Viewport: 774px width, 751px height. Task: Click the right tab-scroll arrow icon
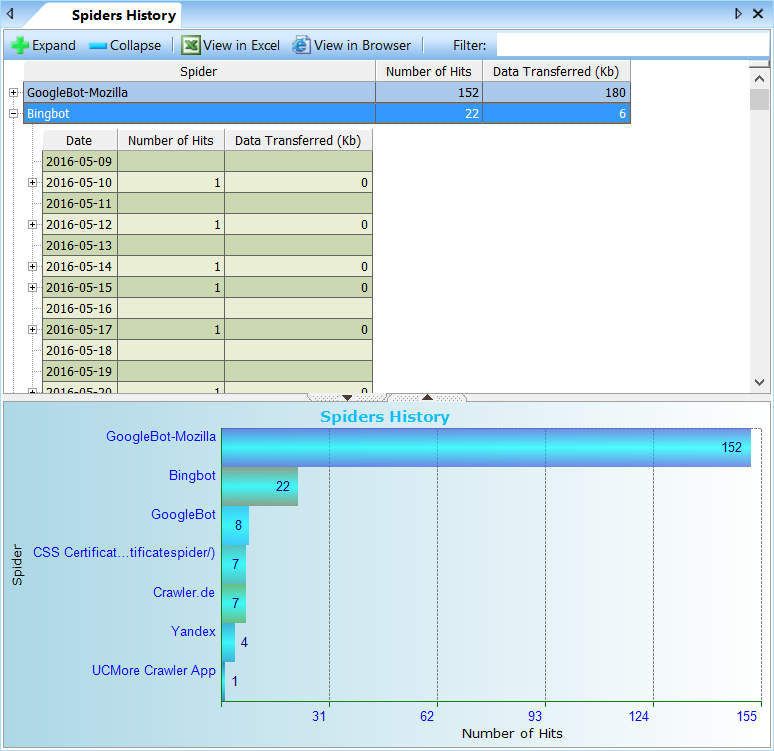point(738,14)
